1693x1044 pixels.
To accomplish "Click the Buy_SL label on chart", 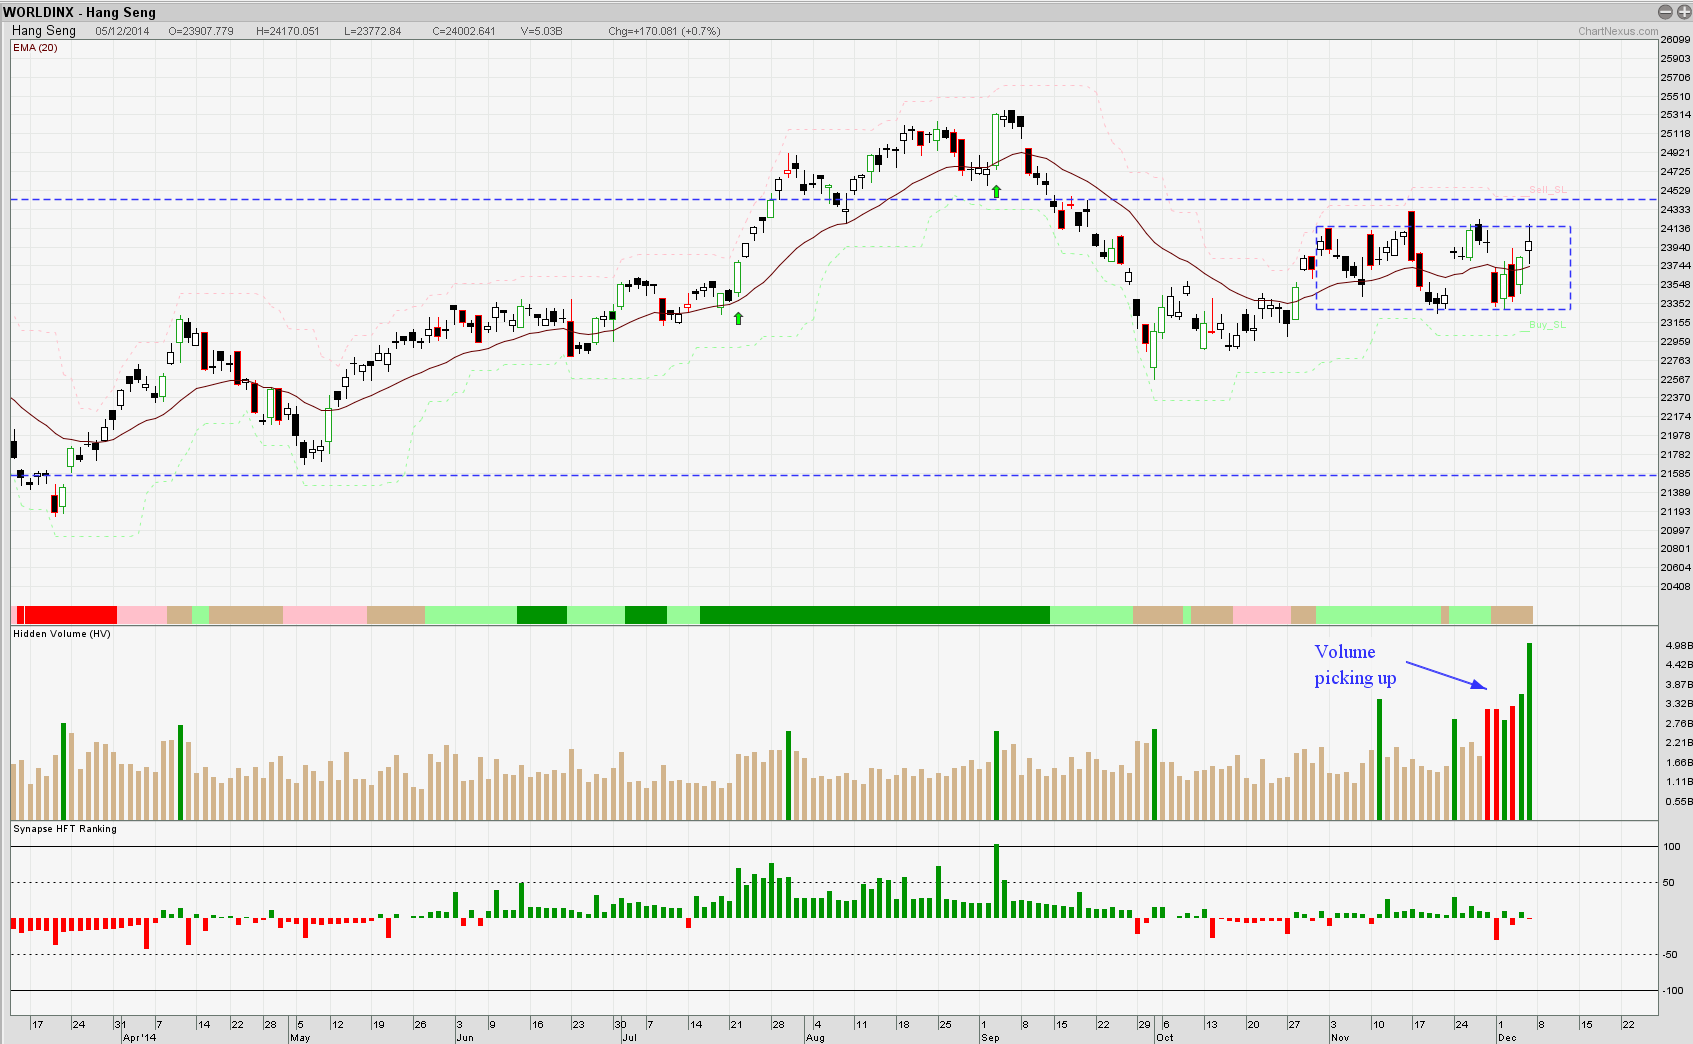I will [x=1547, y=325].
